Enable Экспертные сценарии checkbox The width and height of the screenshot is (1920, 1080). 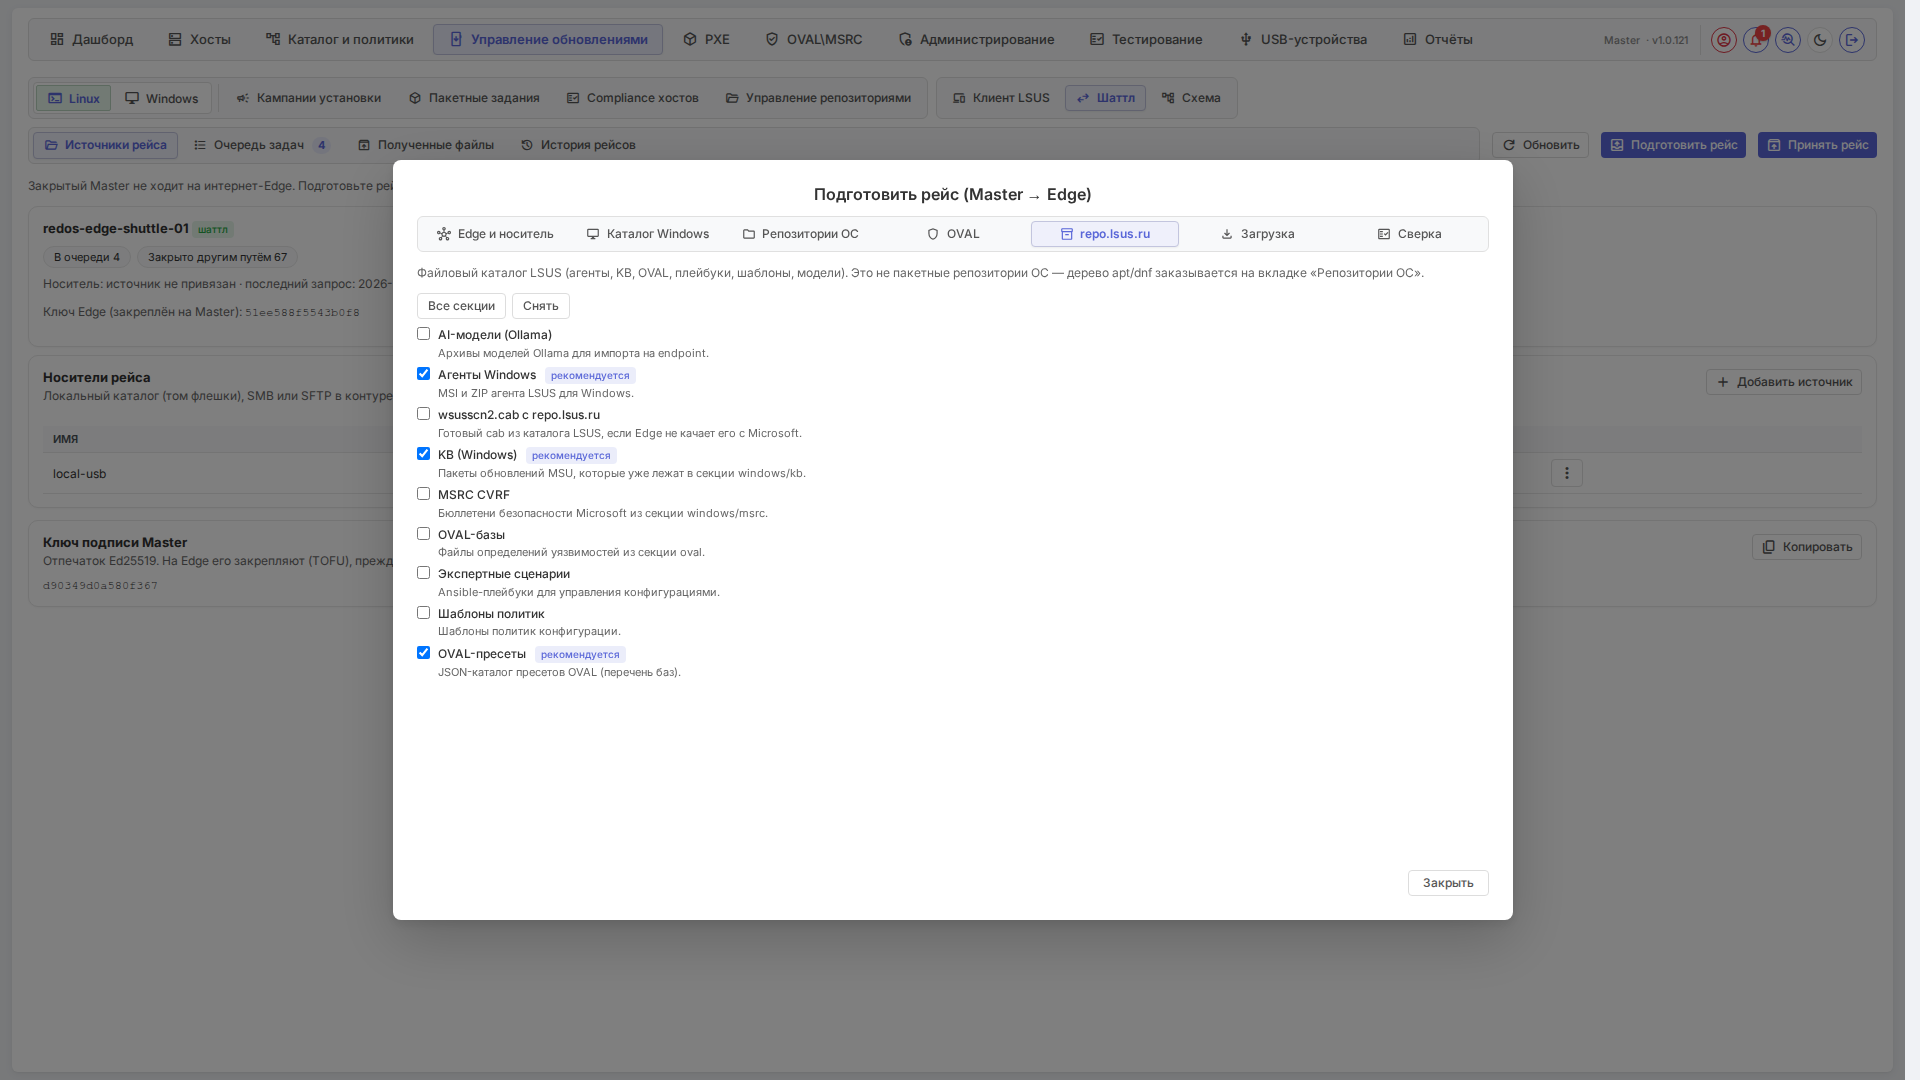coord(423,573)
